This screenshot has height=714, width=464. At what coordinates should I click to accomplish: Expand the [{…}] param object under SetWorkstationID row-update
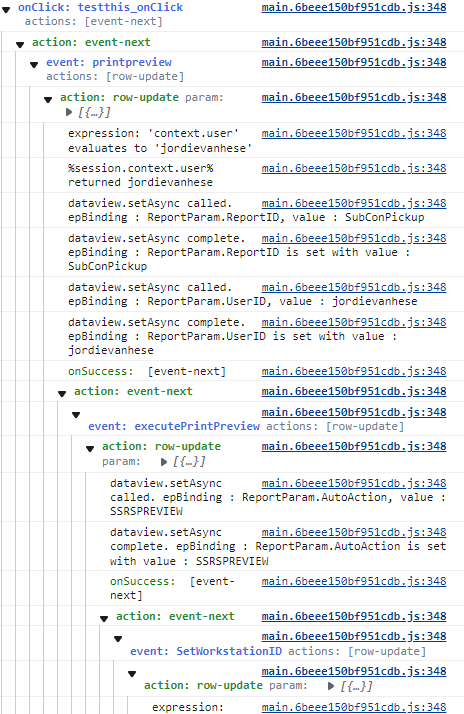[331, 686]
